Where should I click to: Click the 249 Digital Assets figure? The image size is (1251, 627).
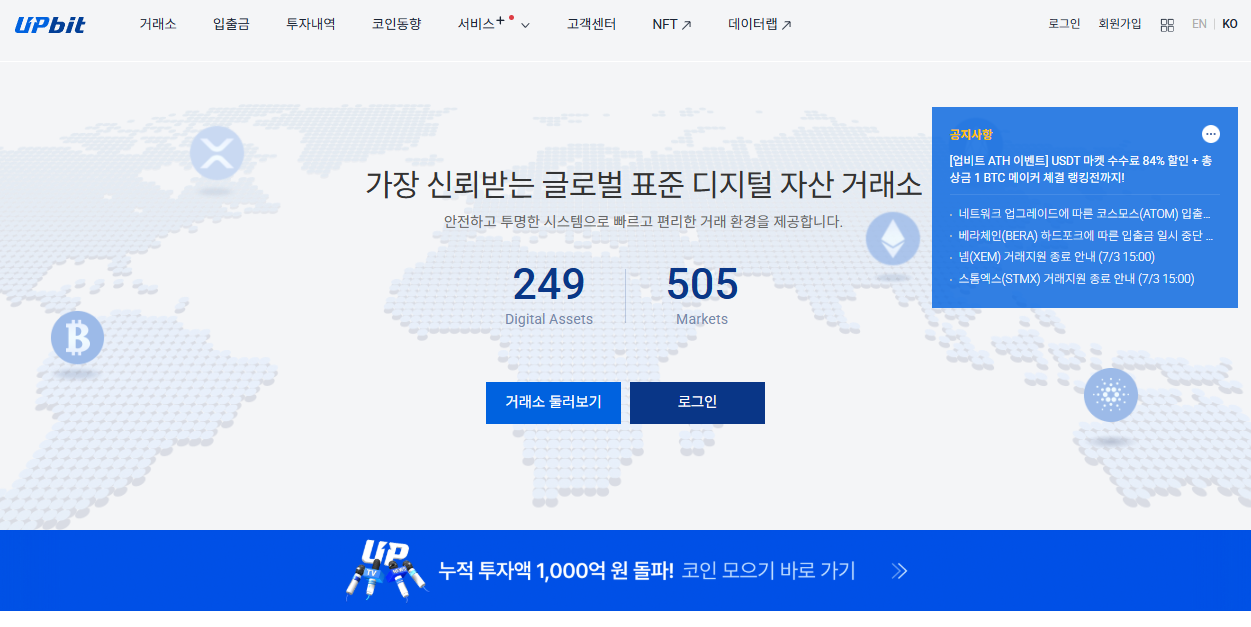click(549, 296)
